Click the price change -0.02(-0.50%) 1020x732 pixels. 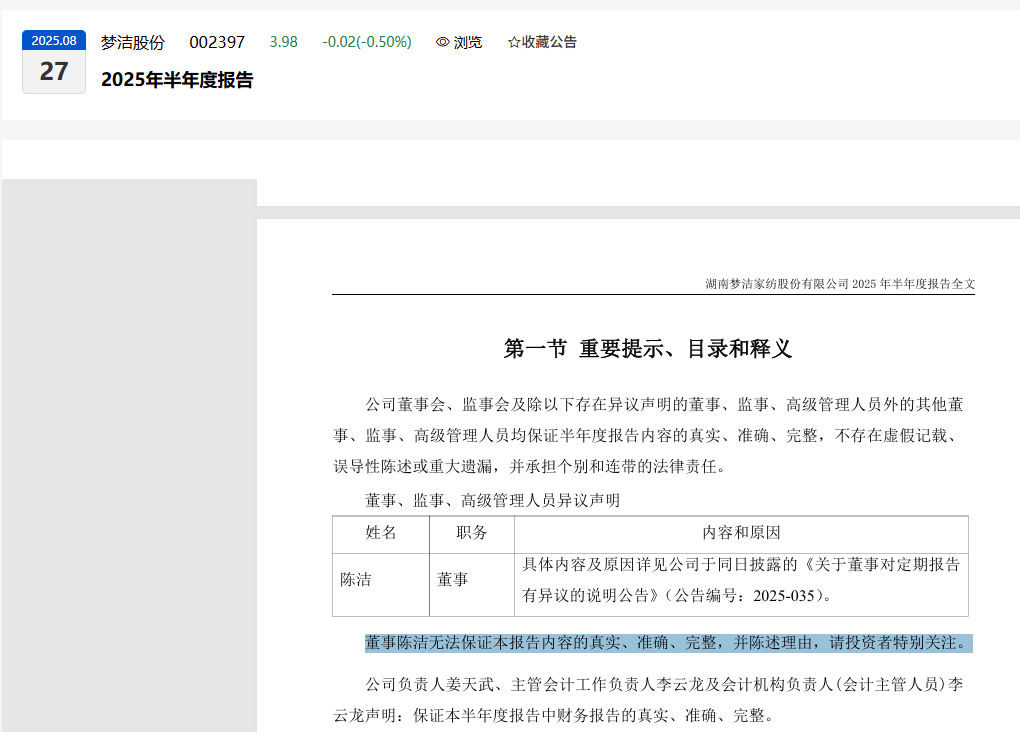pyautogui.click(x=366, y=42)
